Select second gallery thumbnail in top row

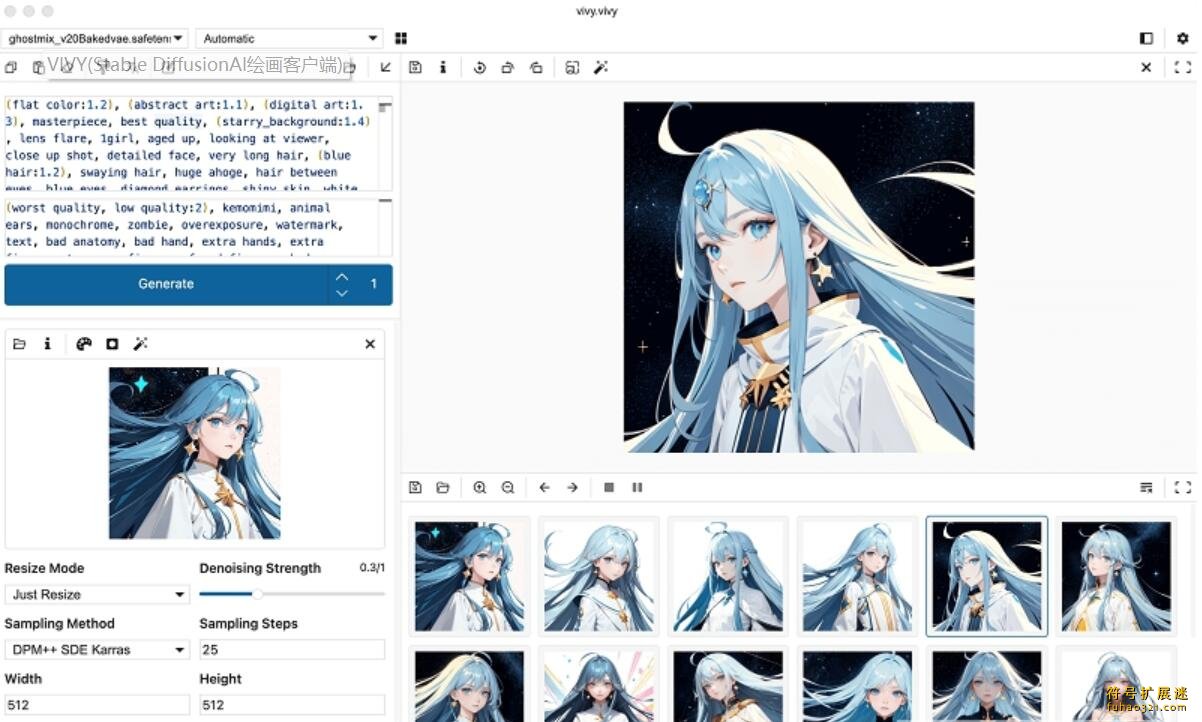(x=599, y=576)
